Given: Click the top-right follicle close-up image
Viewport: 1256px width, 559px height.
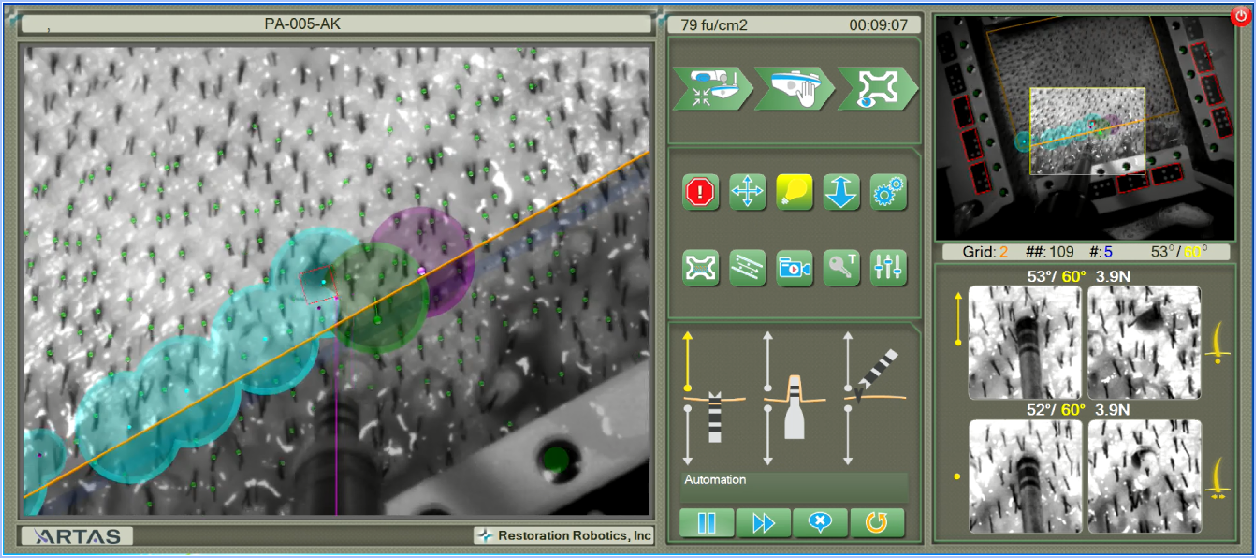Looking at the screenshot, I should pyautogui.click(x=1144, y=343).
